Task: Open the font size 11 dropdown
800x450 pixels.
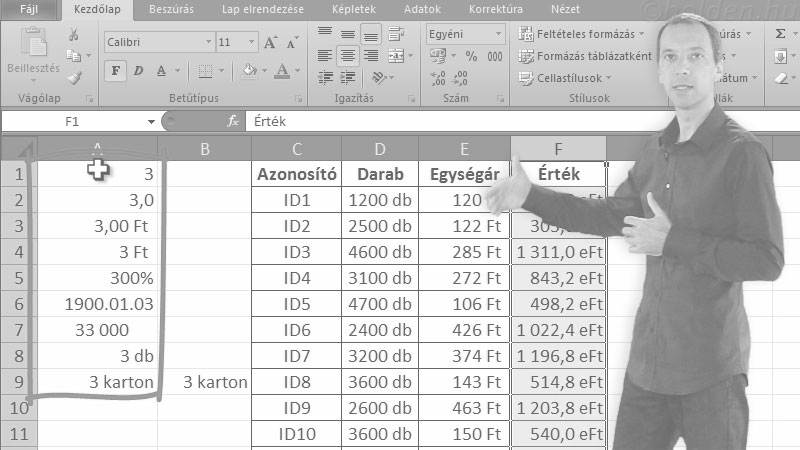Action: pyautogui.click(x=251, y=42)
